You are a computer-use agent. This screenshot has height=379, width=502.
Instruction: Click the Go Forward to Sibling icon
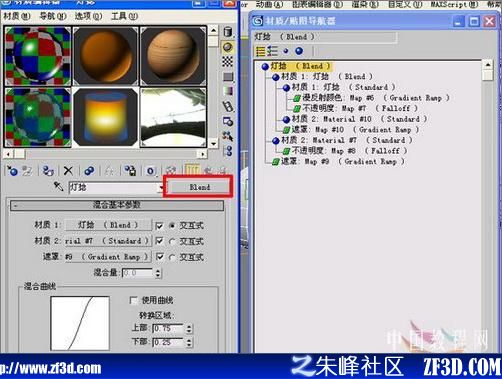coord(222,171)
